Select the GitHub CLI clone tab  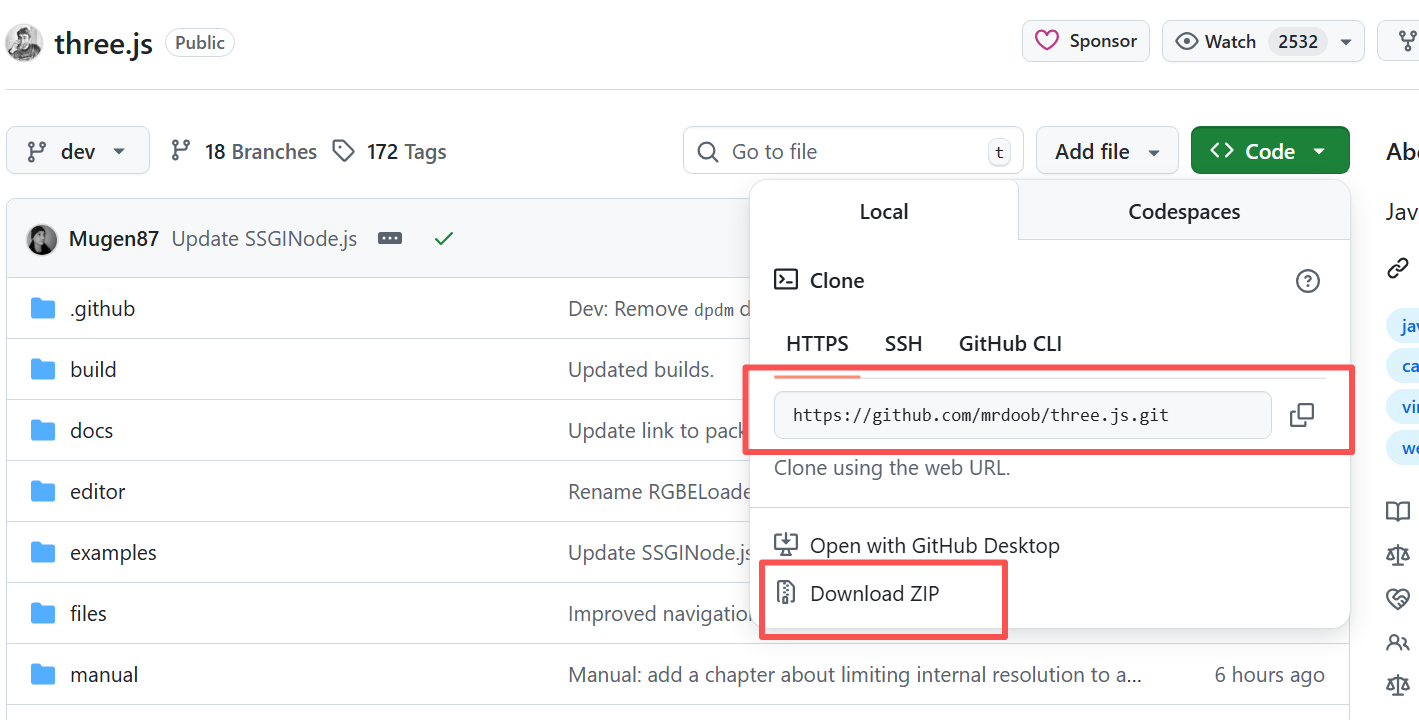tap(1010, 344)
